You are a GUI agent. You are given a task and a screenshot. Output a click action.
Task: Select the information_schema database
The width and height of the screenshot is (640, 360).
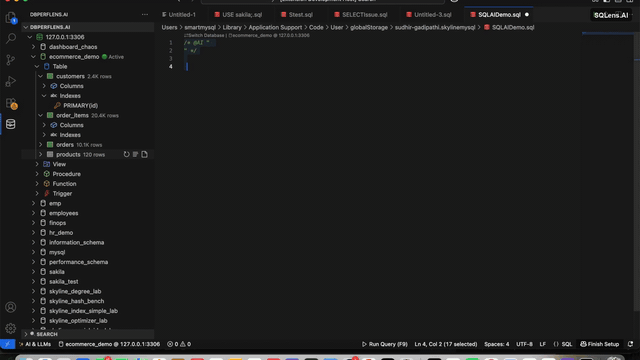[76, 242]
